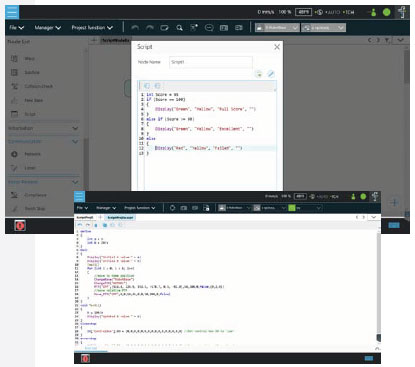Click the pencil edit icon in Script dialog

[271, 74]
